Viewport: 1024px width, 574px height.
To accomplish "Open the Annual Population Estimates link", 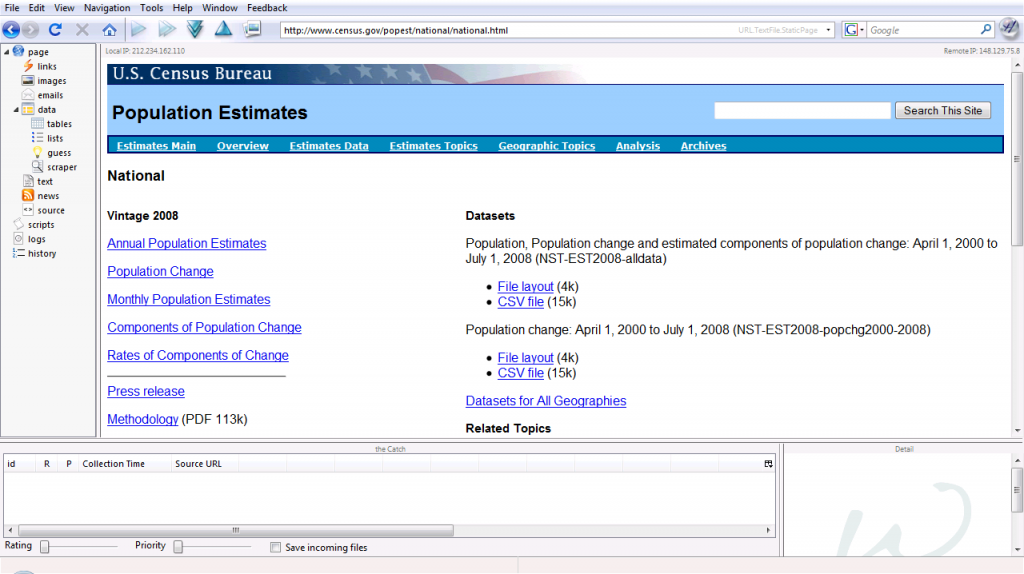I will point(186,243).
